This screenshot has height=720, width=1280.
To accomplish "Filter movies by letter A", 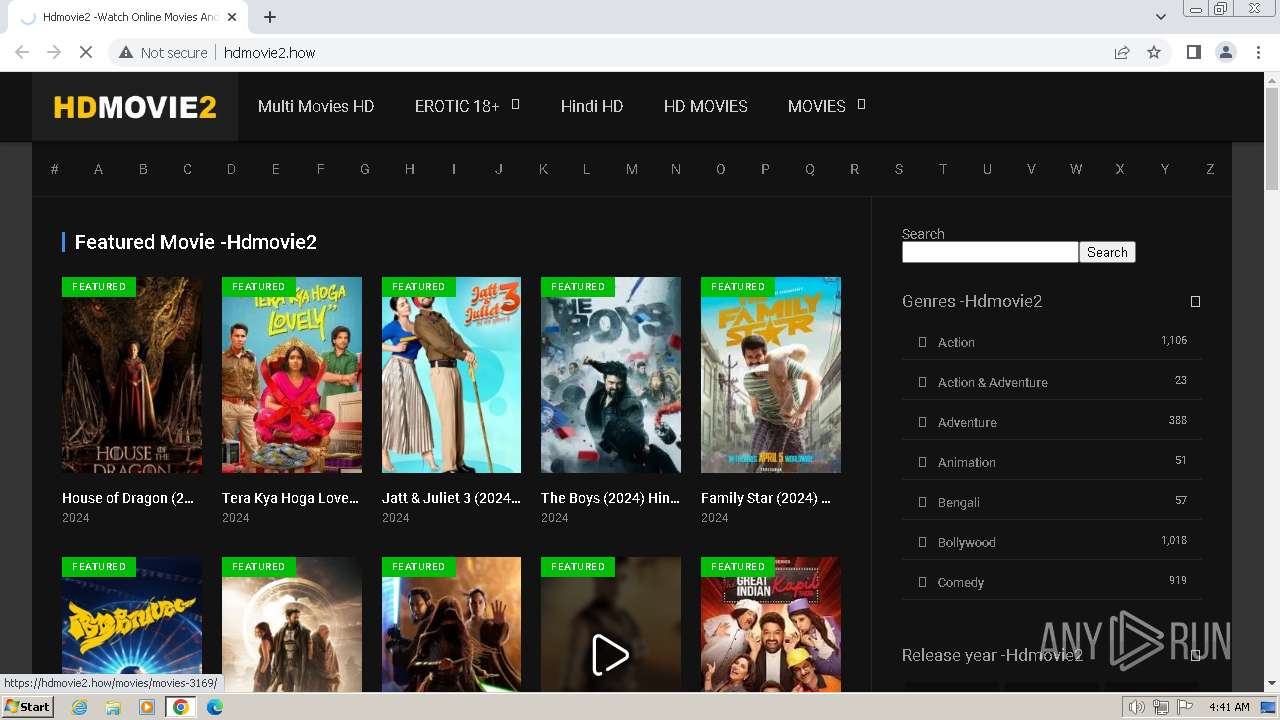I will [x=98, y=169].
